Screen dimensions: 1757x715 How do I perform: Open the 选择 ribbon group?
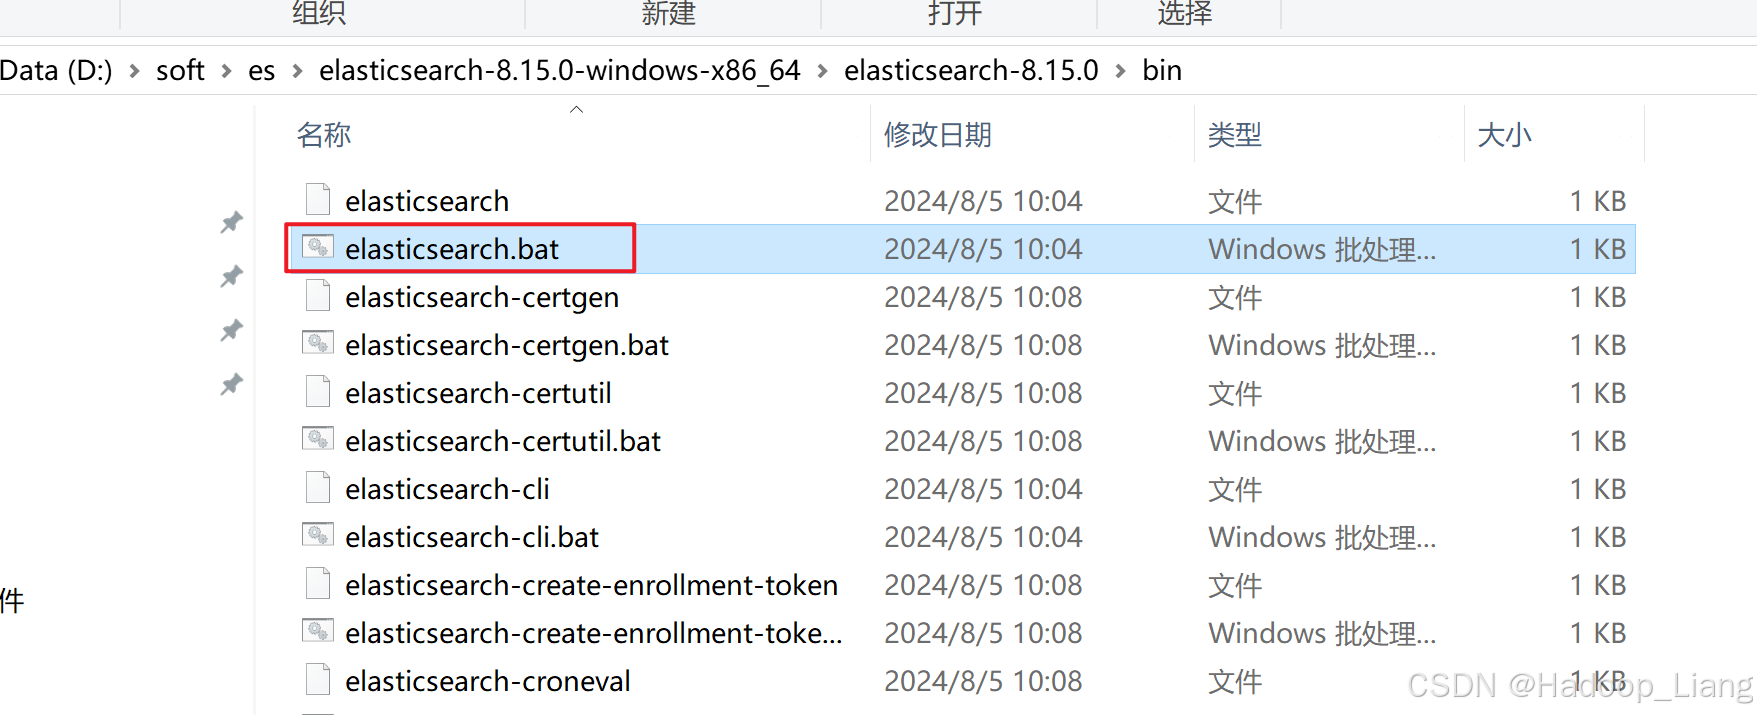click(x=1185, y=13)
